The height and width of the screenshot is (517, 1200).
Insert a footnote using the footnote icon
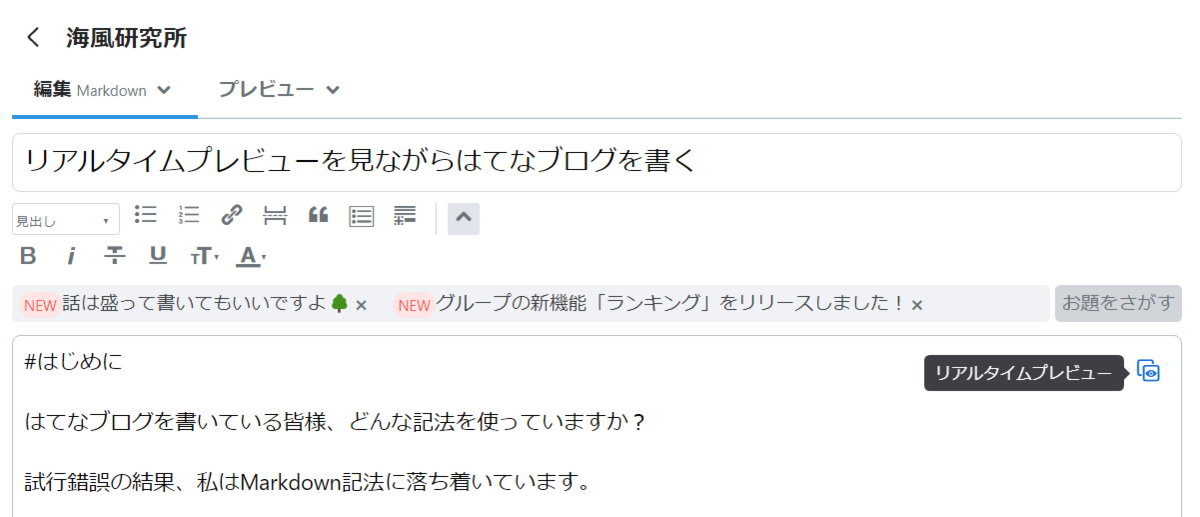pyautogui.click(x=404, y=215)
